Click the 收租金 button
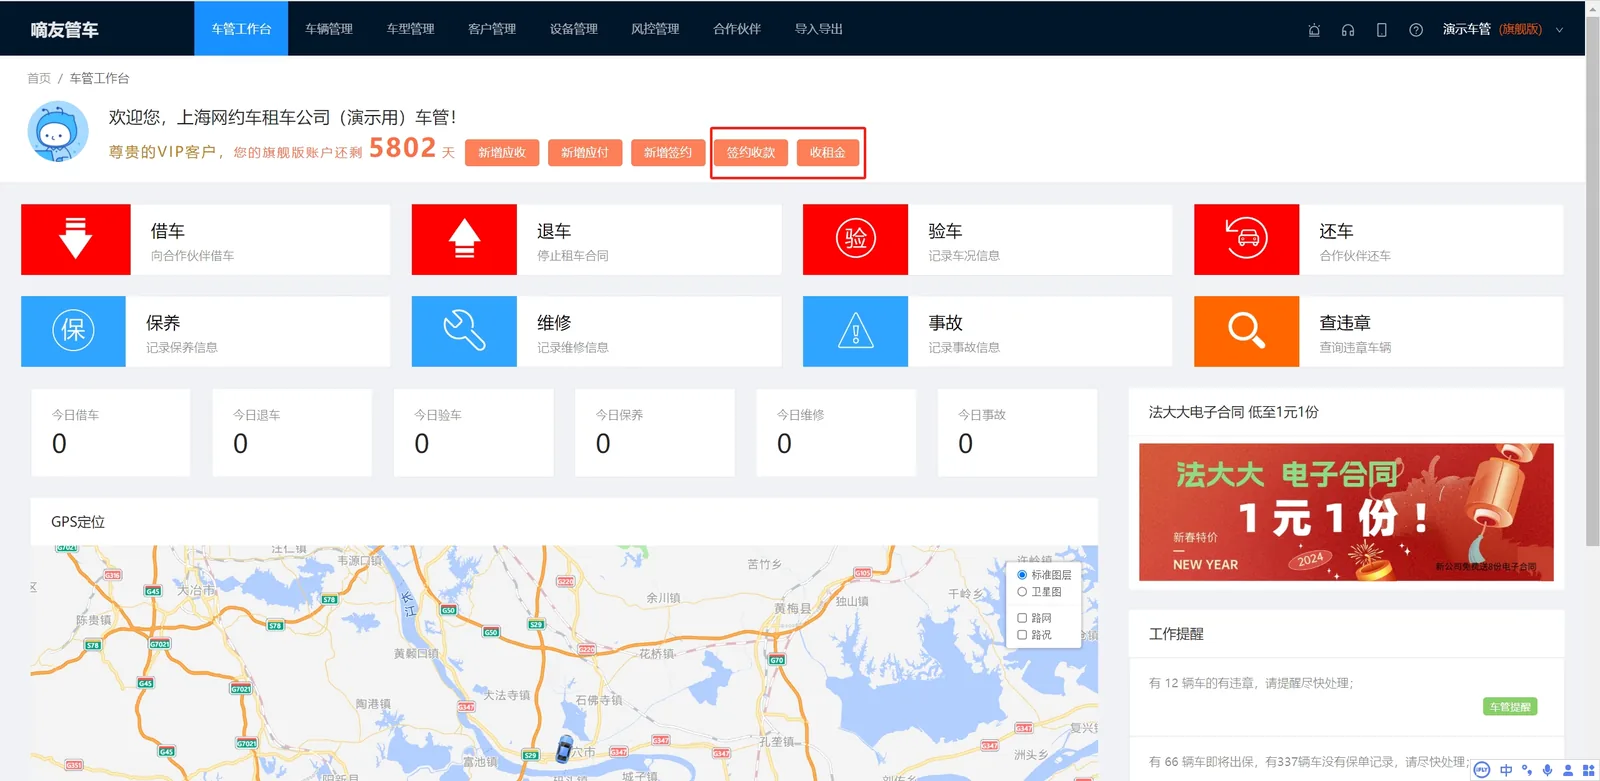1600x781 pixels. pos(828,153)
